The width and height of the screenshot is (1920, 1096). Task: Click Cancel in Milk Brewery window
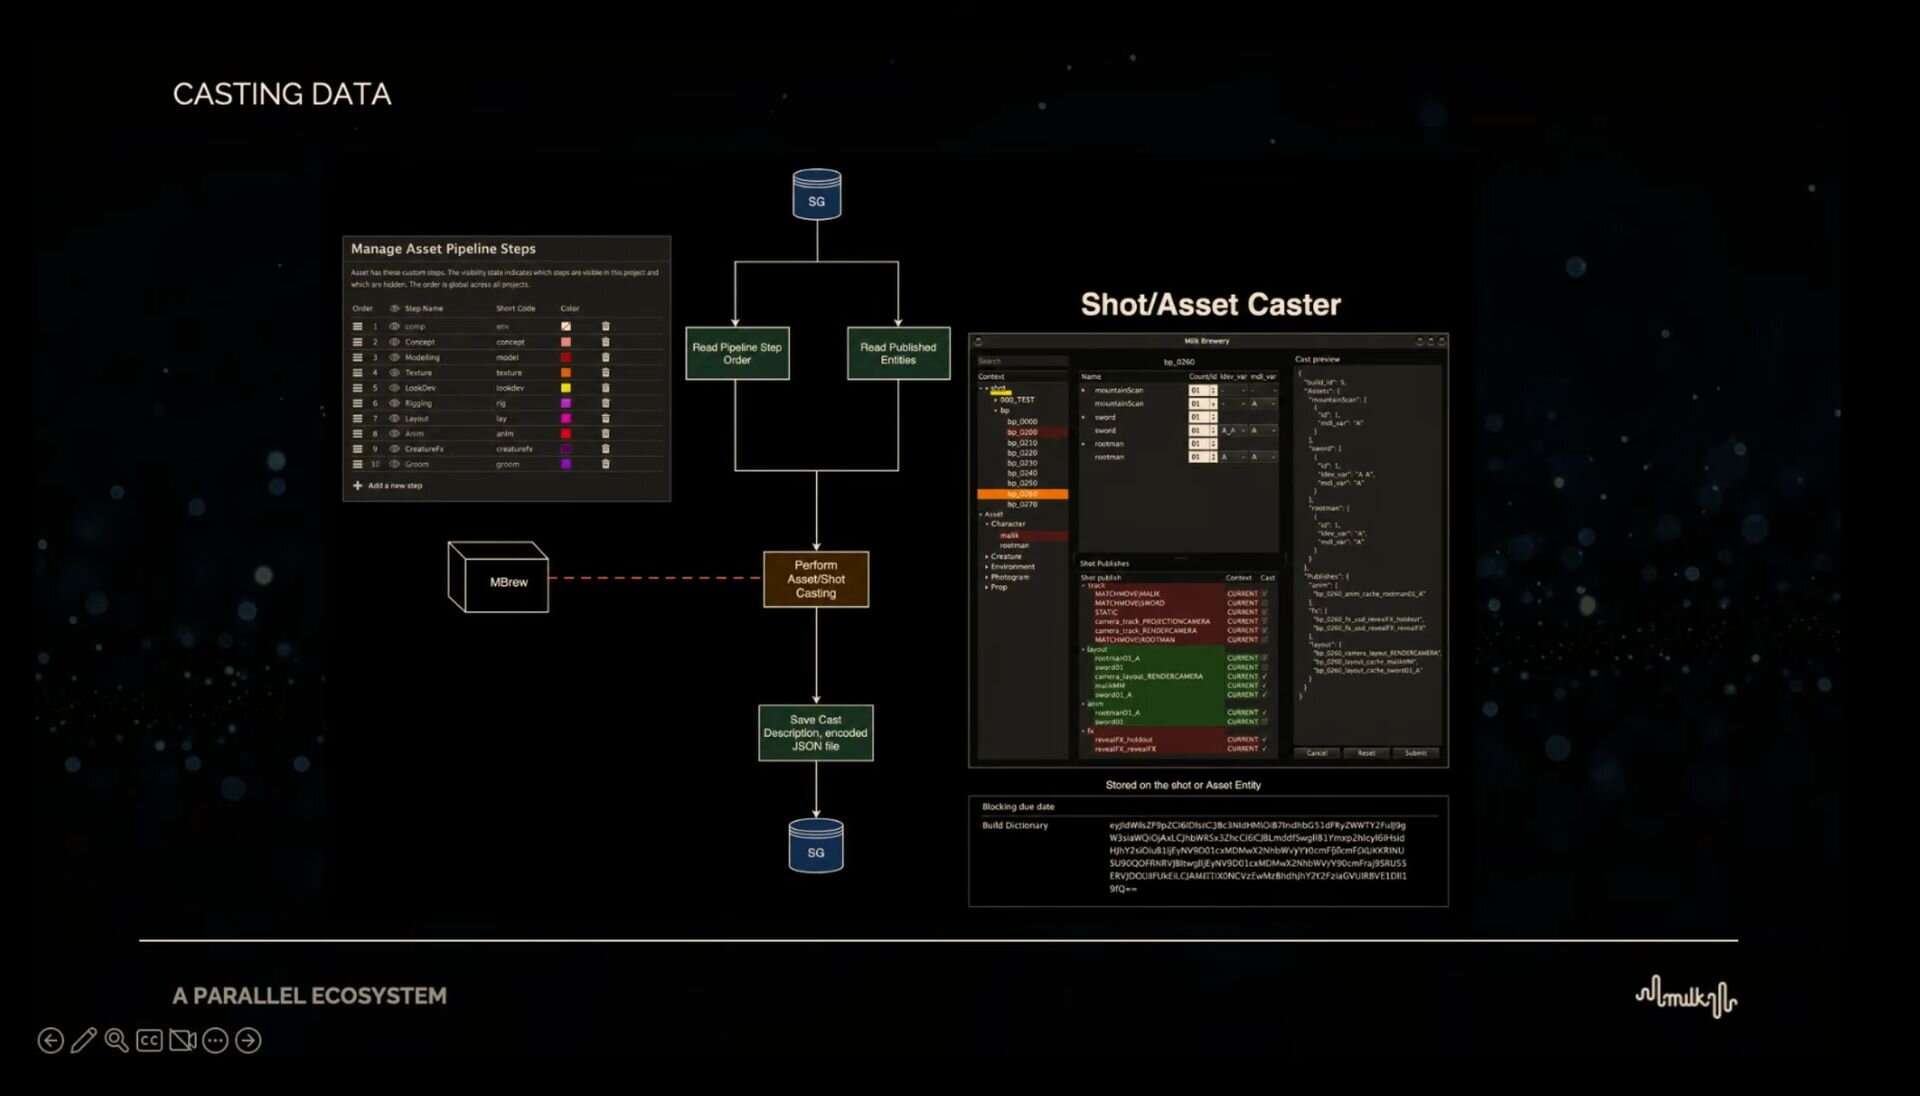tap(1317, 753)
